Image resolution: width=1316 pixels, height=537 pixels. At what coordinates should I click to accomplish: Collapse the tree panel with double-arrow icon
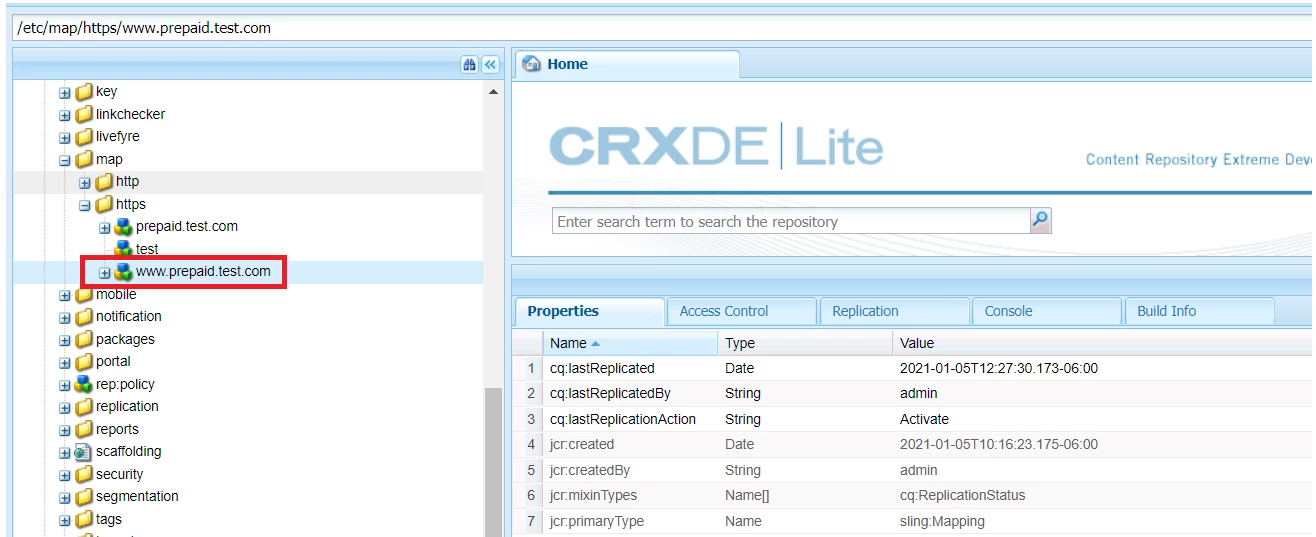(x=490, y=64)
